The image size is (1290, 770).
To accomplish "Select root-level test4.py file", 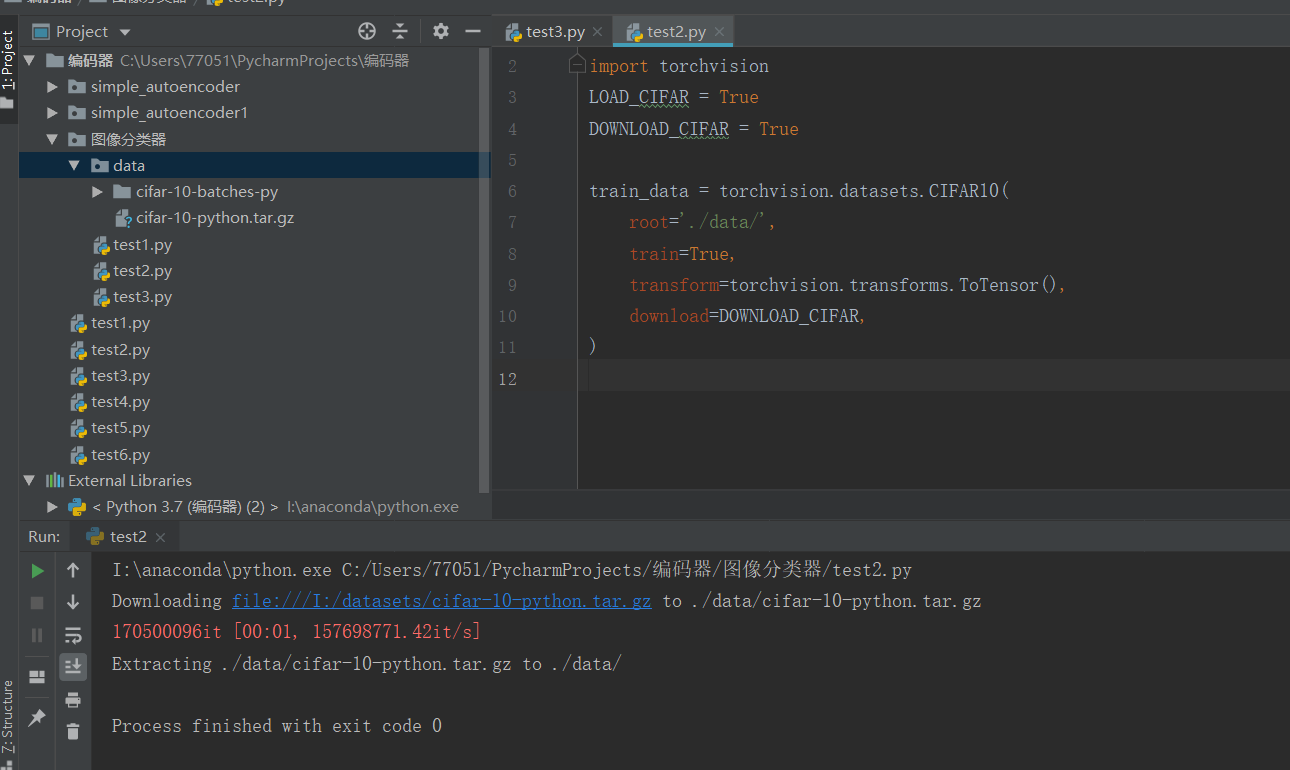I will [120, 401].
